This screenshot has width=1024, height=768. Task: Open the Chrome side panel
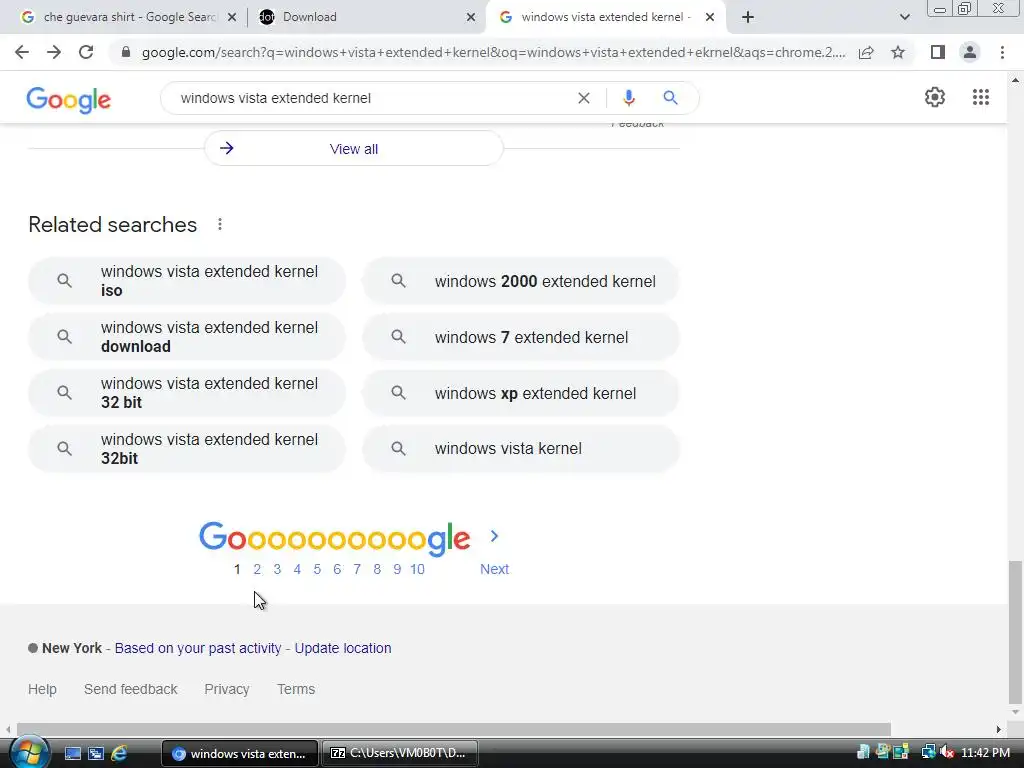(x=938, y=52)
